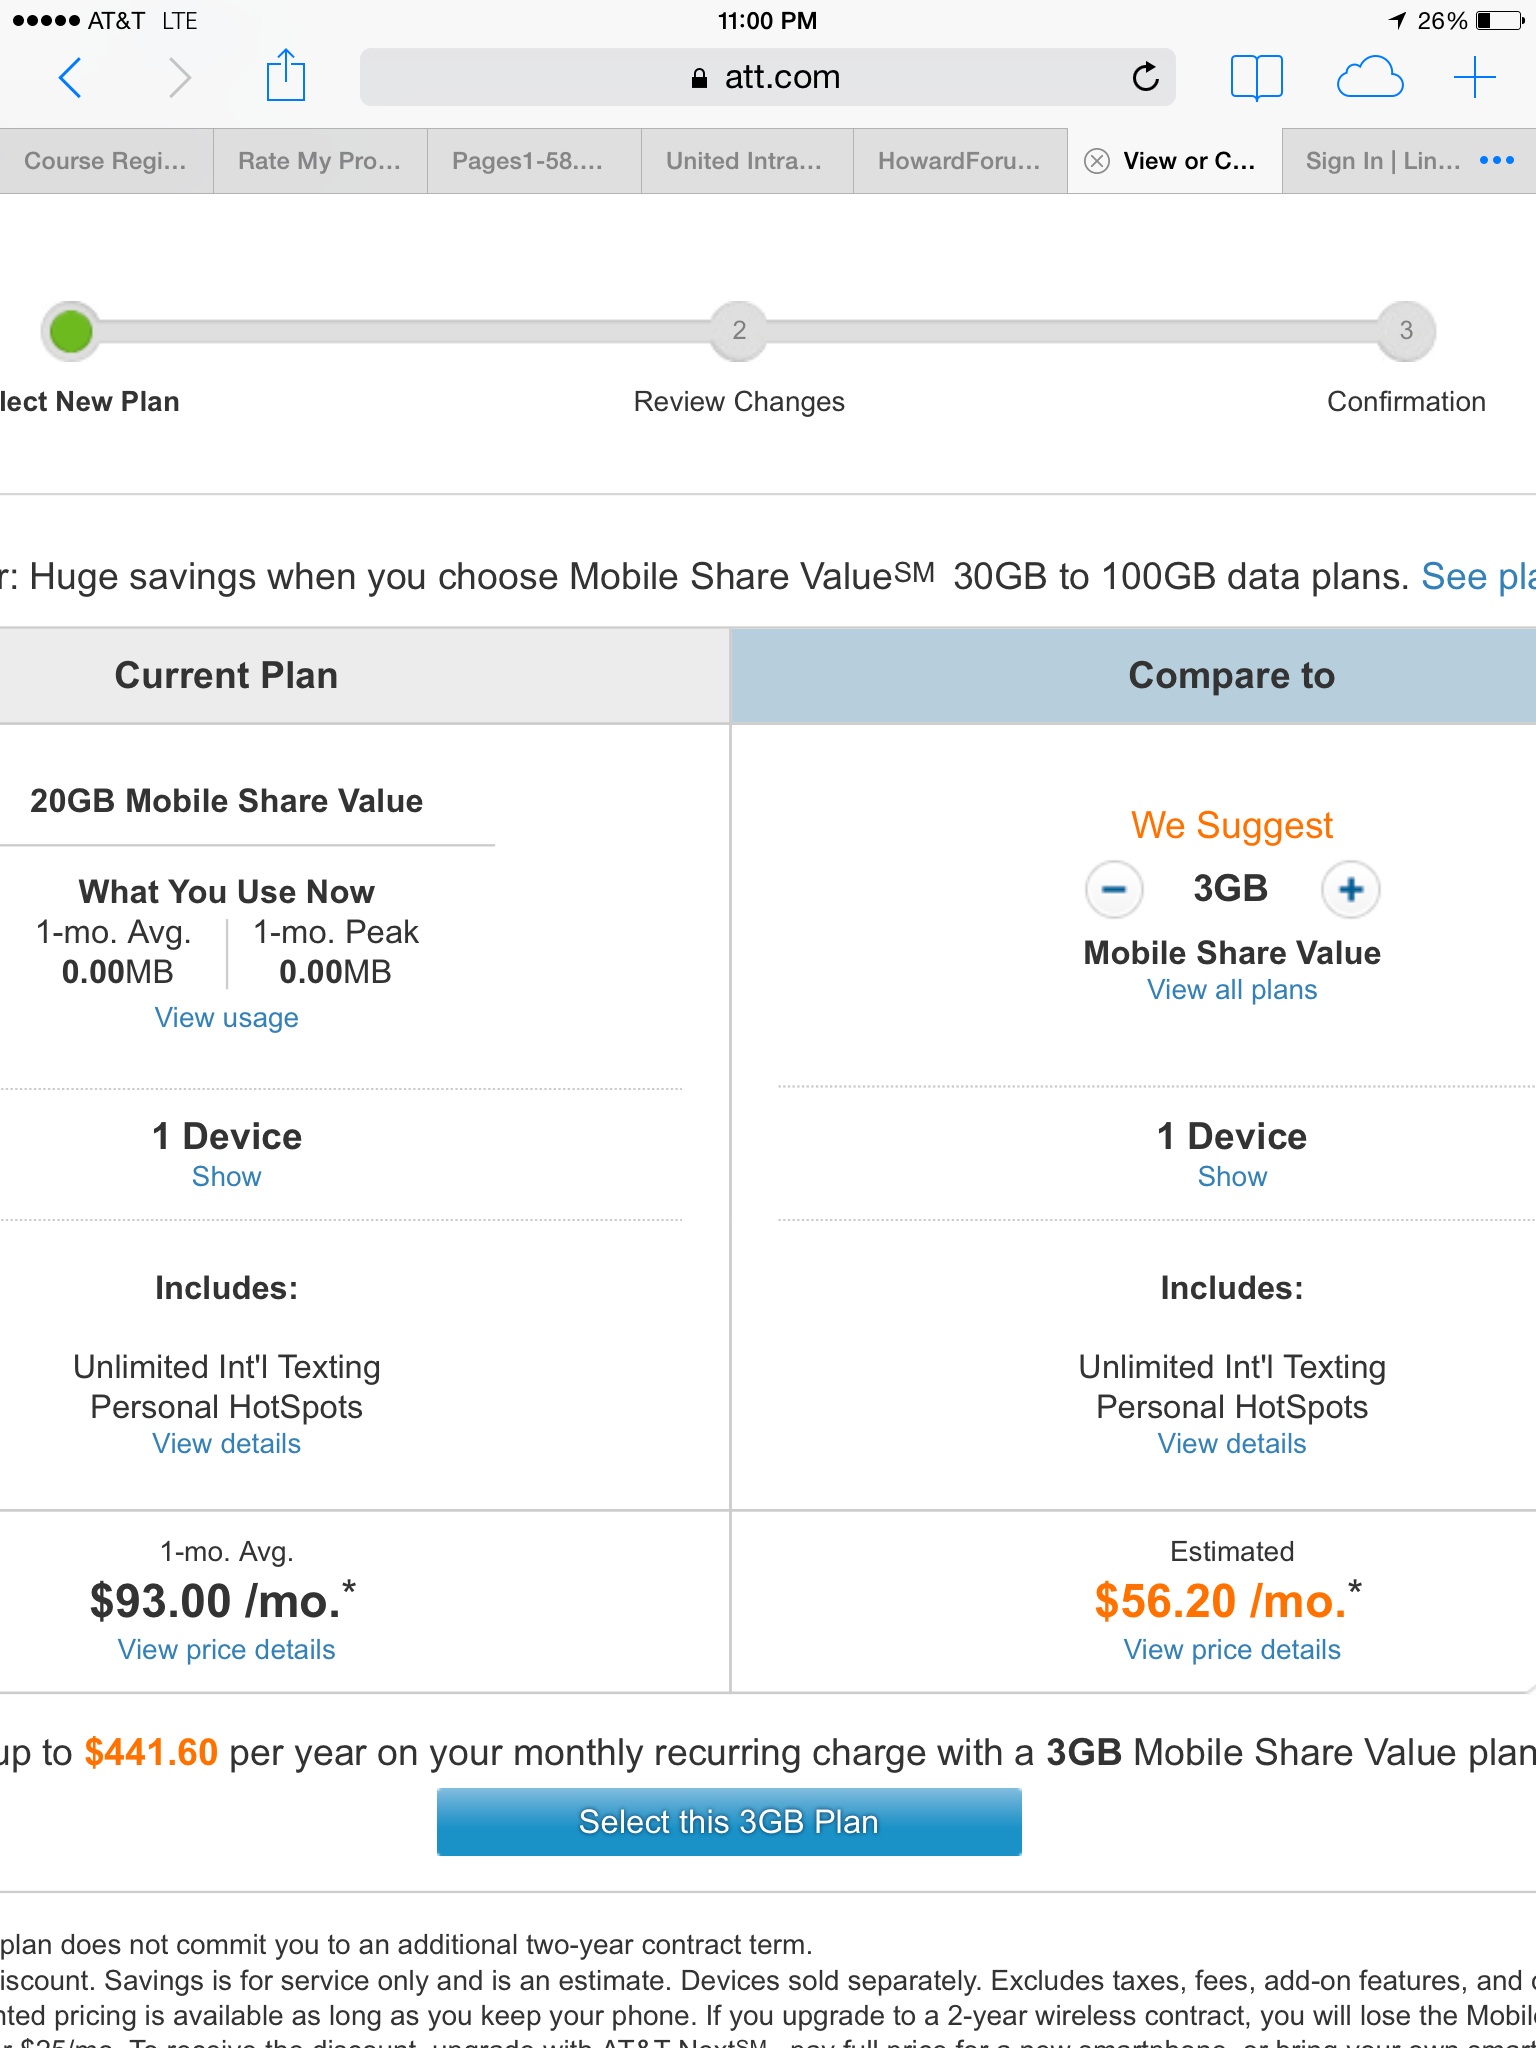Tap the location services arrow icon
Image resolution: width=1536 pixels, height=2048 pixels.
(x=1397, y=21)
